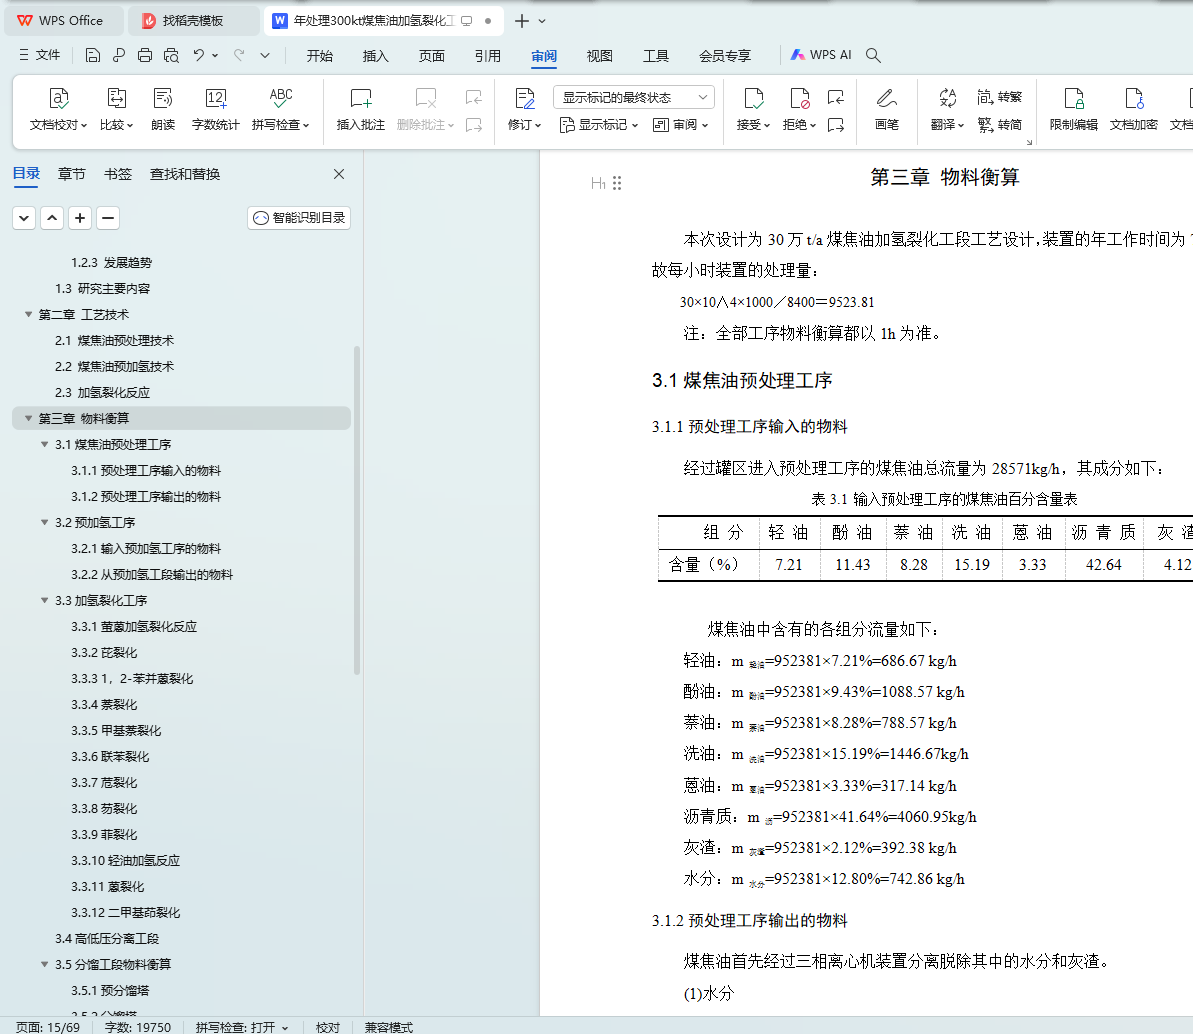Switch to the 开始 ribbon tab
This screenshot has width=1193, height=1034.
(x=320, y=56)
